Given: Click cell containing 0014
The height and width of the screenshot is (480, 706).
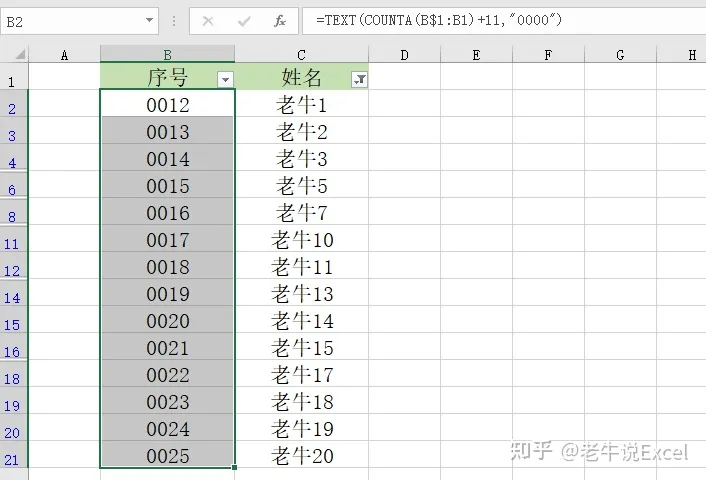Looking at the screenshot, I should [167, 158].
